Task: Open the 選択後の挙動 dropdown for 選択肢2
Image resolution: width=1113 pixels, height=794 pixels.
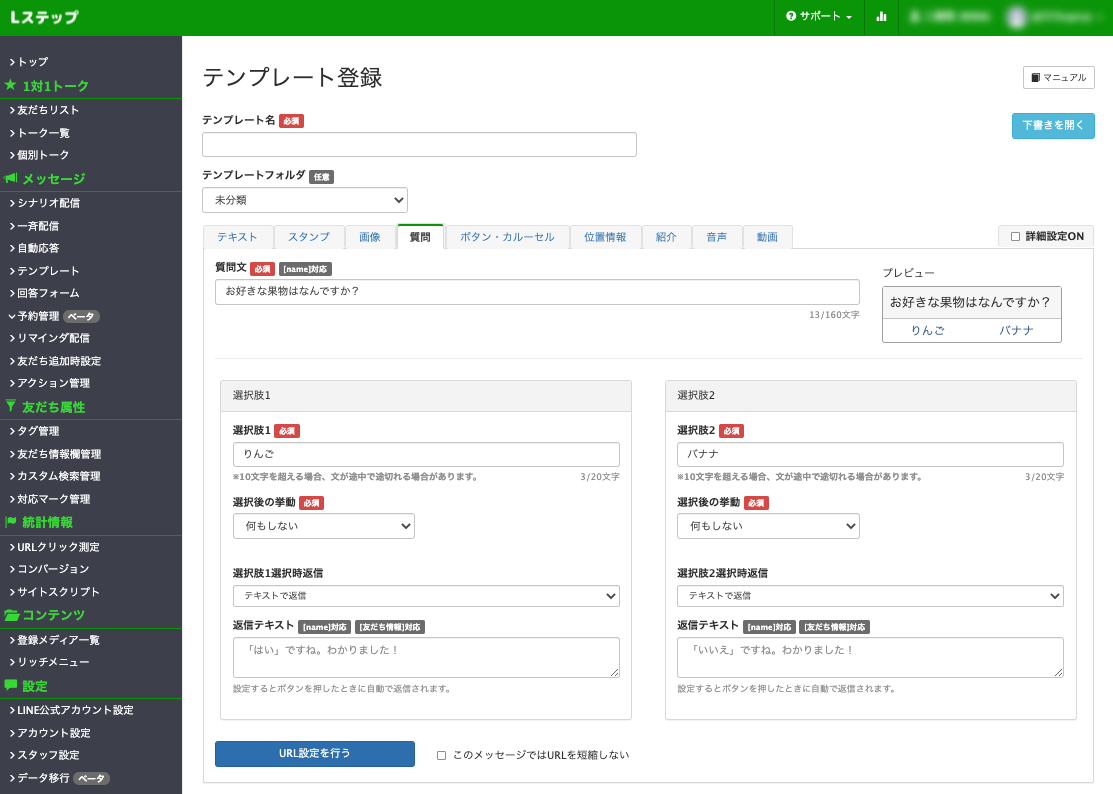Action: click(768, 525)
